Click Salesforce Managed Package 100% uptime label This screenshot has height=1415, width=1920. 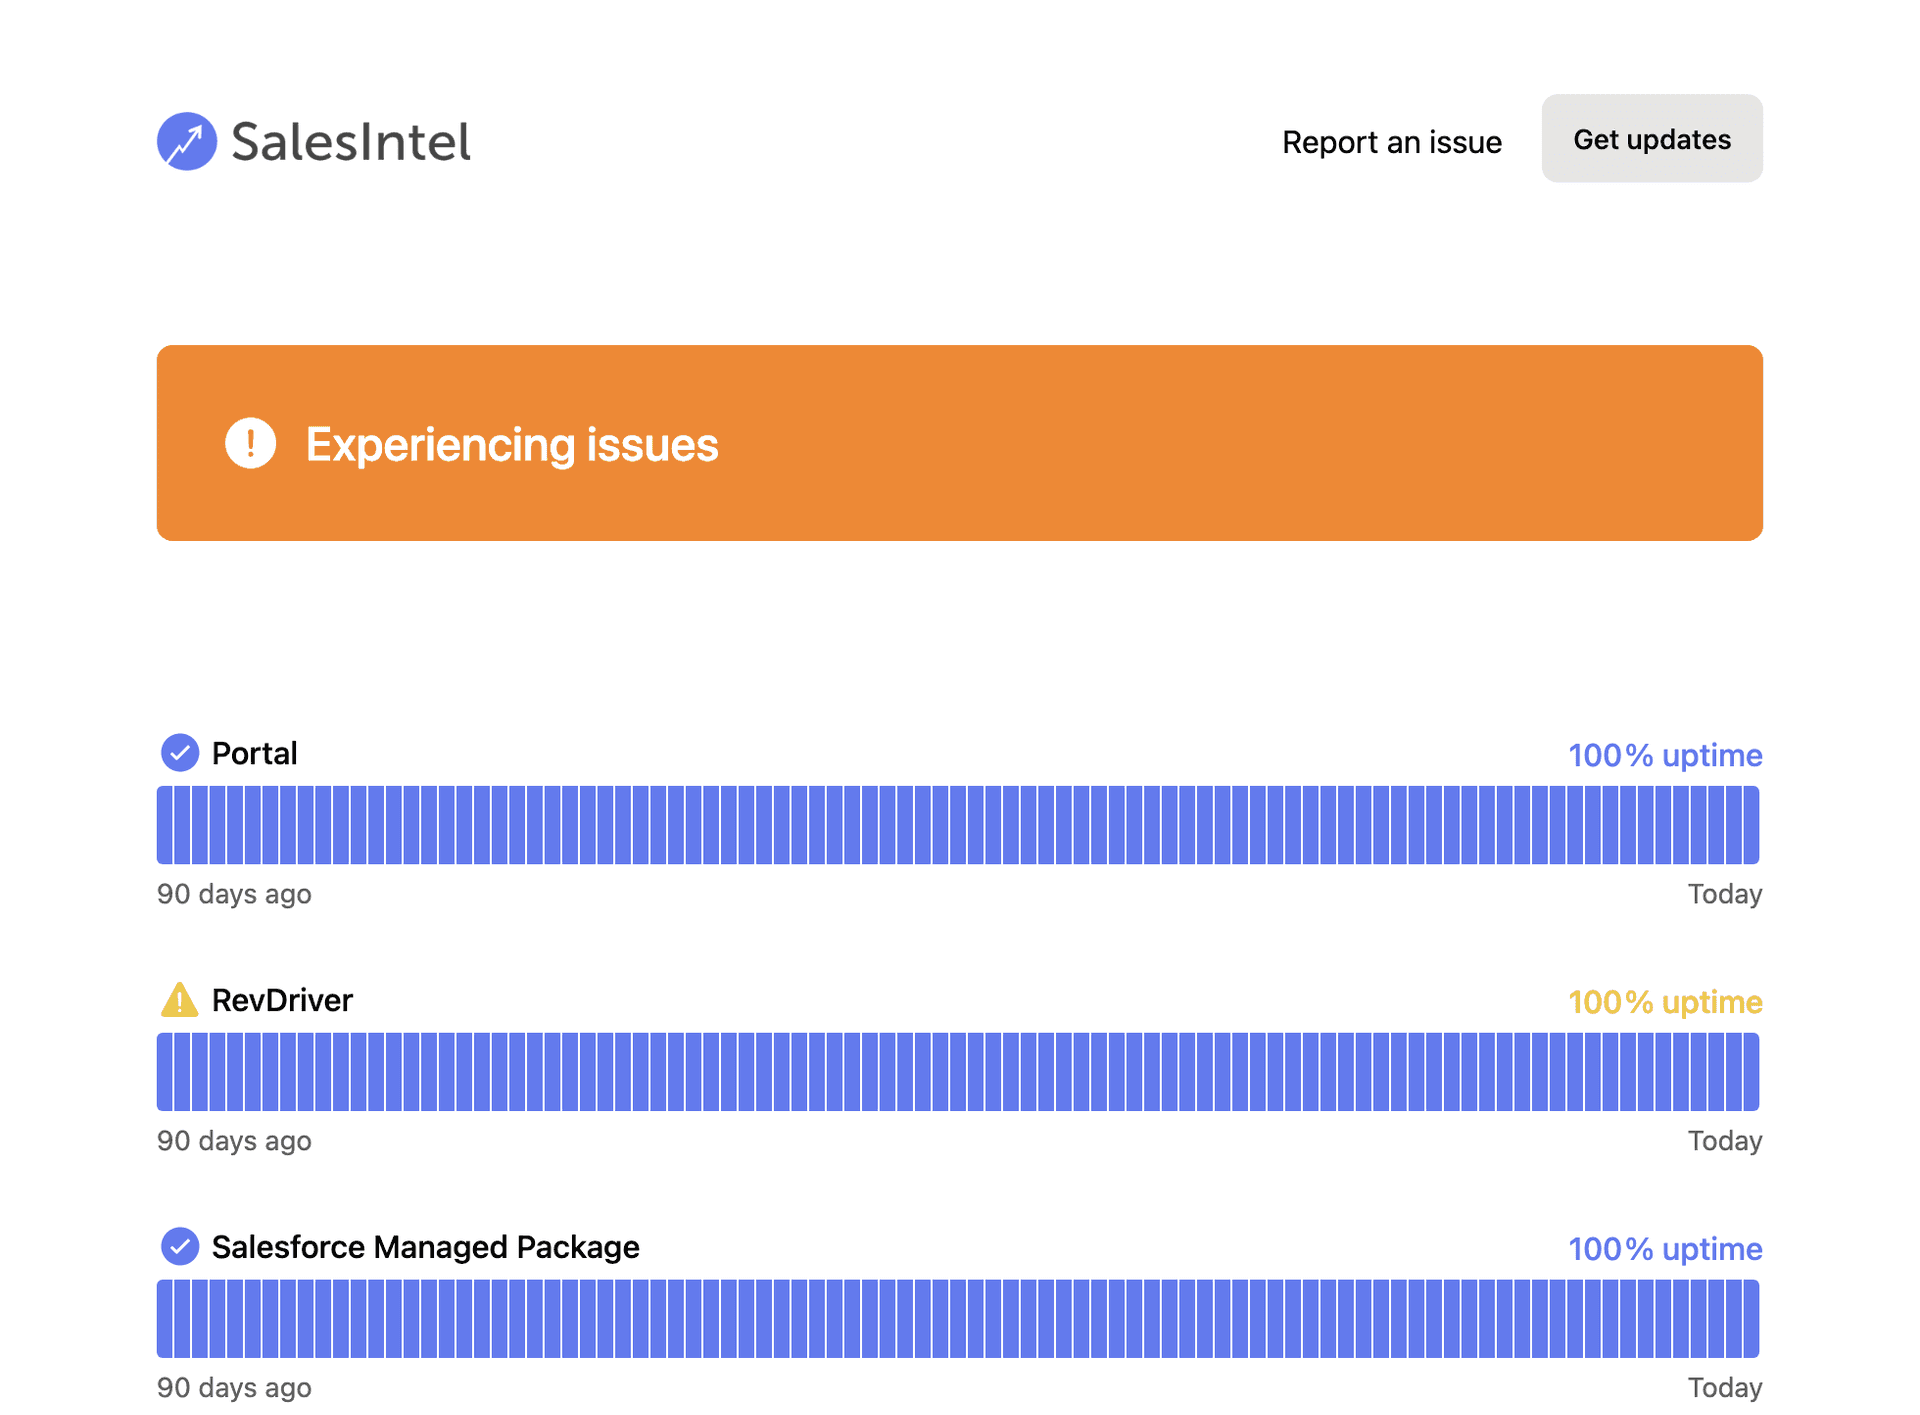[x=1664, y=1249]
